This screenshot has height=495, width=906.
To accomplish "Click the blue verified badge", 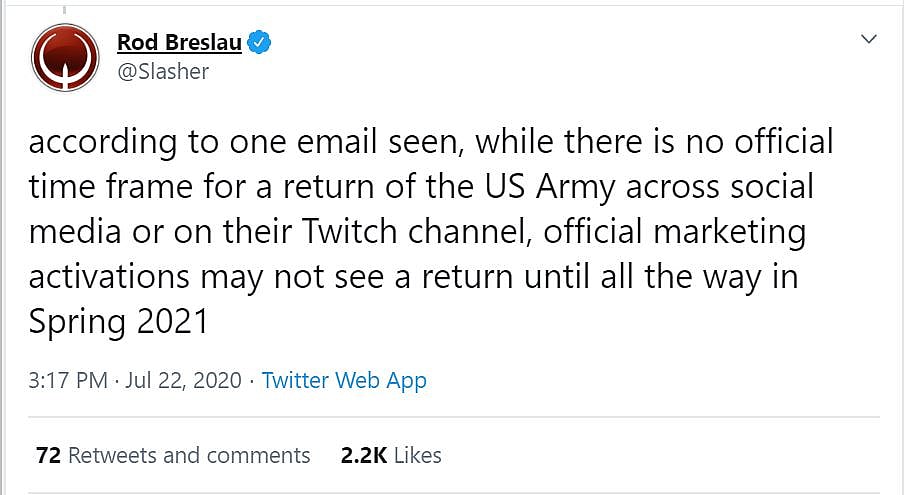I will 261,43.
